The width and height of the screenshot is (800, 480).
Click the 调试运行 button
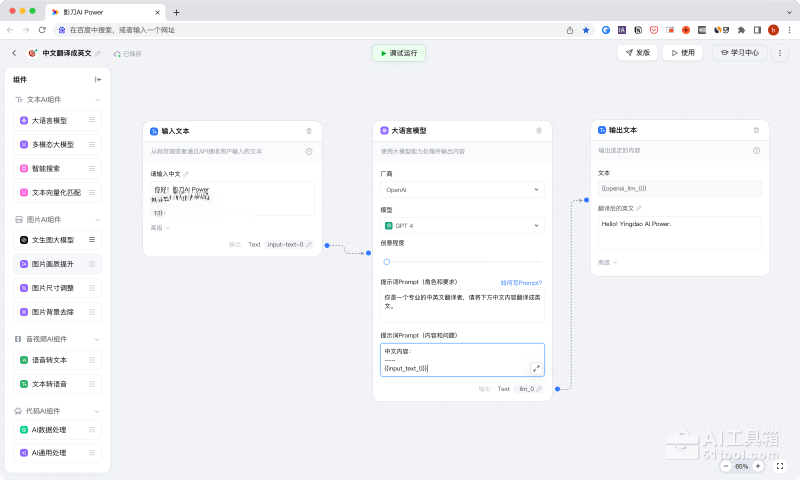[399, 53]
